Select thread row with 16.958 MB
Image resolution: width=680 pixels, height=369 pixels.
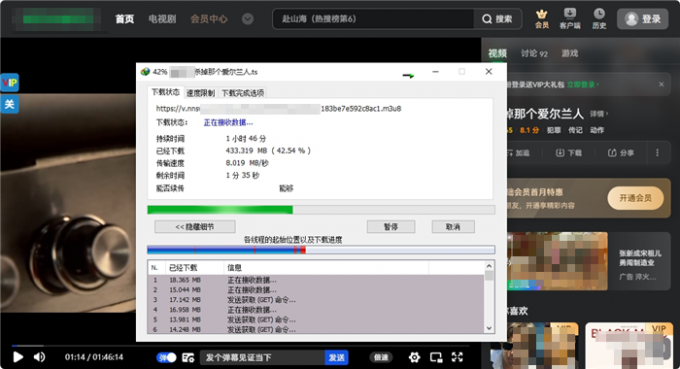point(316,310)
